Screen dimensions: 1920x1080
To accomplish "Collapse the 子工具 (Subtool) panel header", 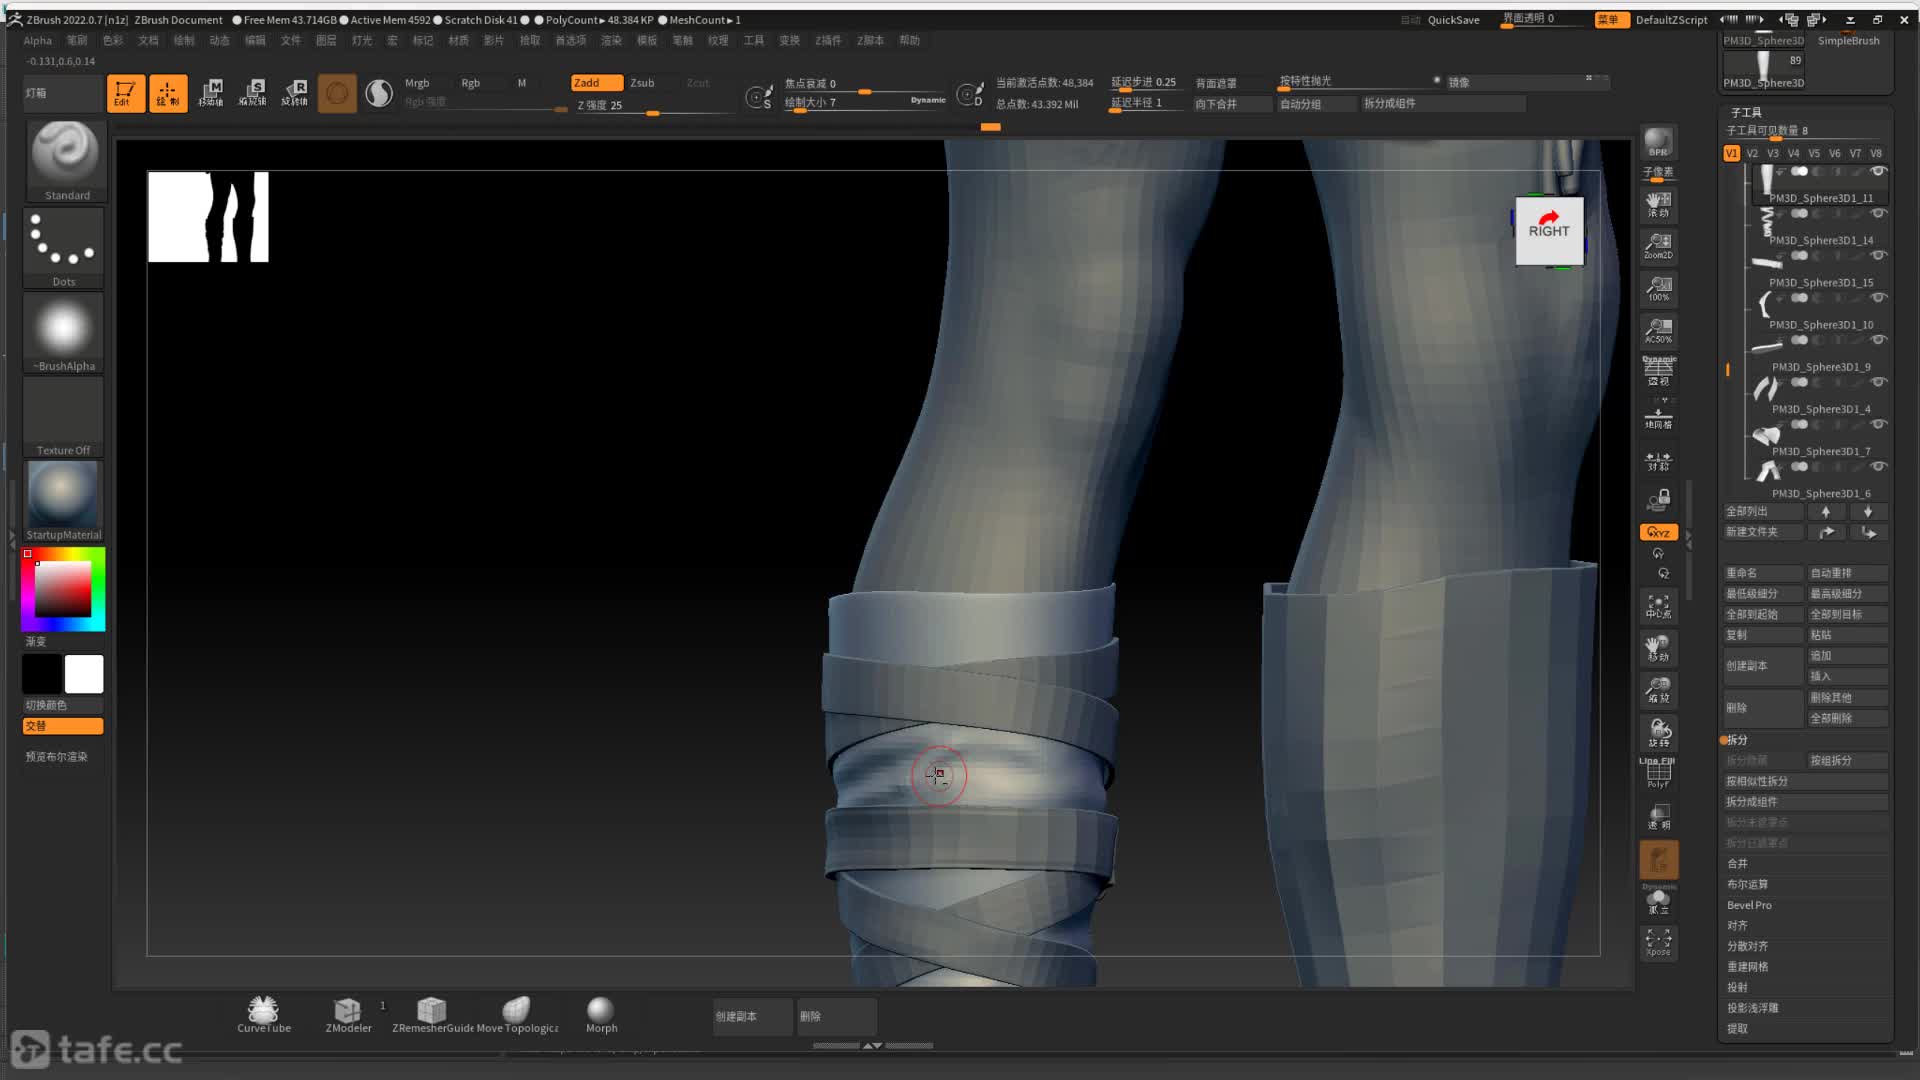I will pyautogui.click(x=1746, y=112).
